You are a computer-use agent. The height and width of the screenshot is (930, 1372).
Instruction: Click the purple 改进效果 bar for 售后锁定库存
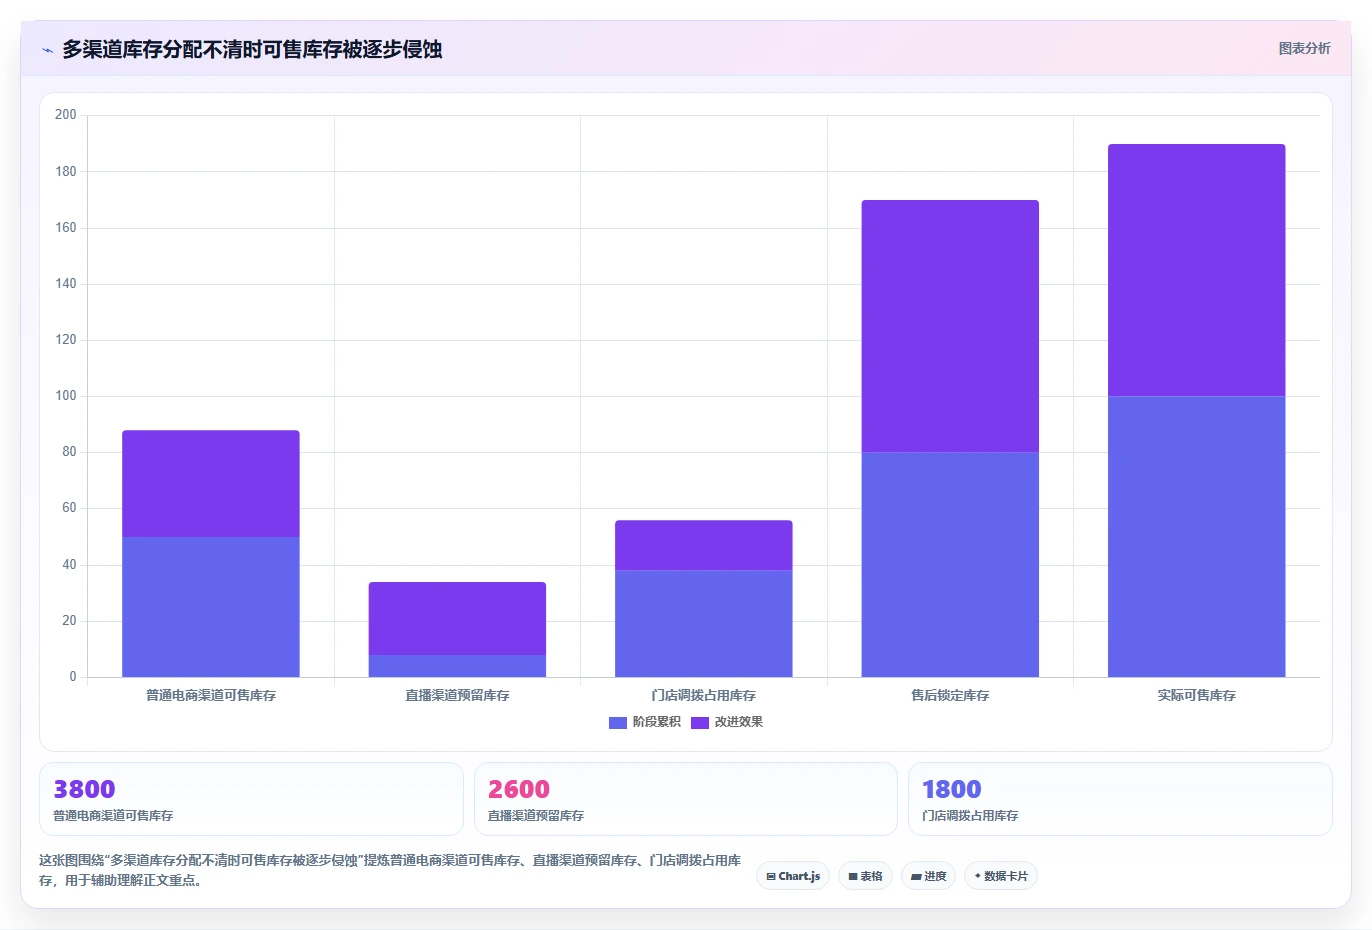point(950,326)
